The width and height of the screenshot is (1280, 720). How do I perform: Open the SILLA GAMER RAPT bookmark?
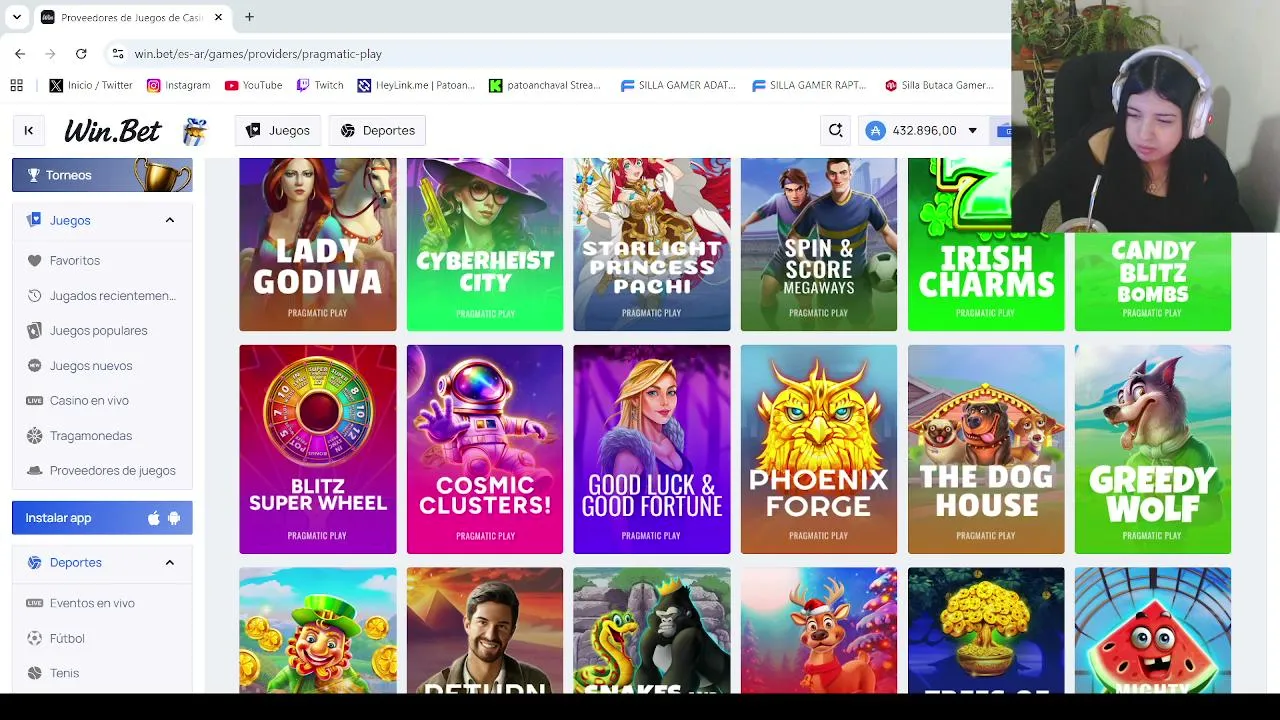coord(809,86)
